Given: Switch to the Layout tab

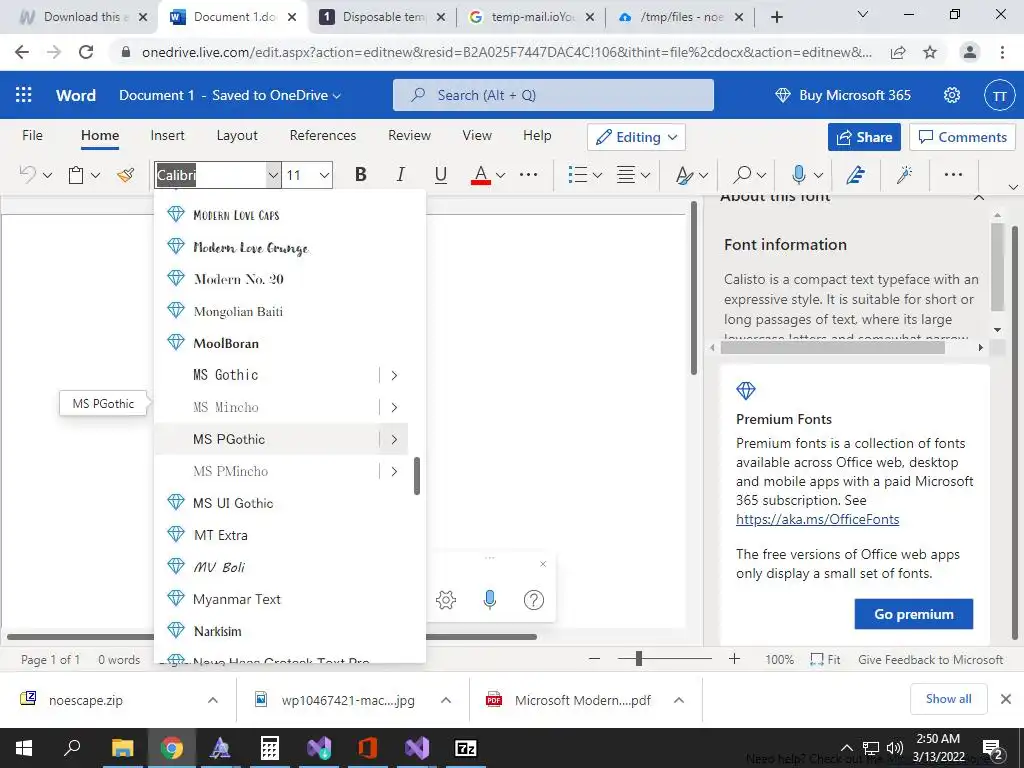Looking at the screenshot, I should (x=237, y=135).
